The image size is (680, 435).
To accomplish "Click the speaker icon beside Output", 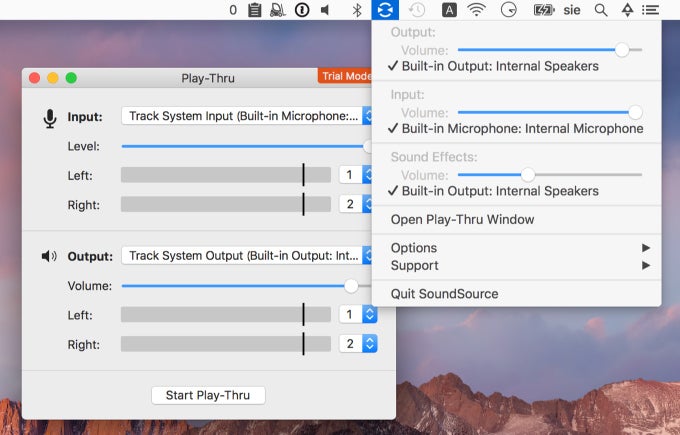I will pos(49,256).
